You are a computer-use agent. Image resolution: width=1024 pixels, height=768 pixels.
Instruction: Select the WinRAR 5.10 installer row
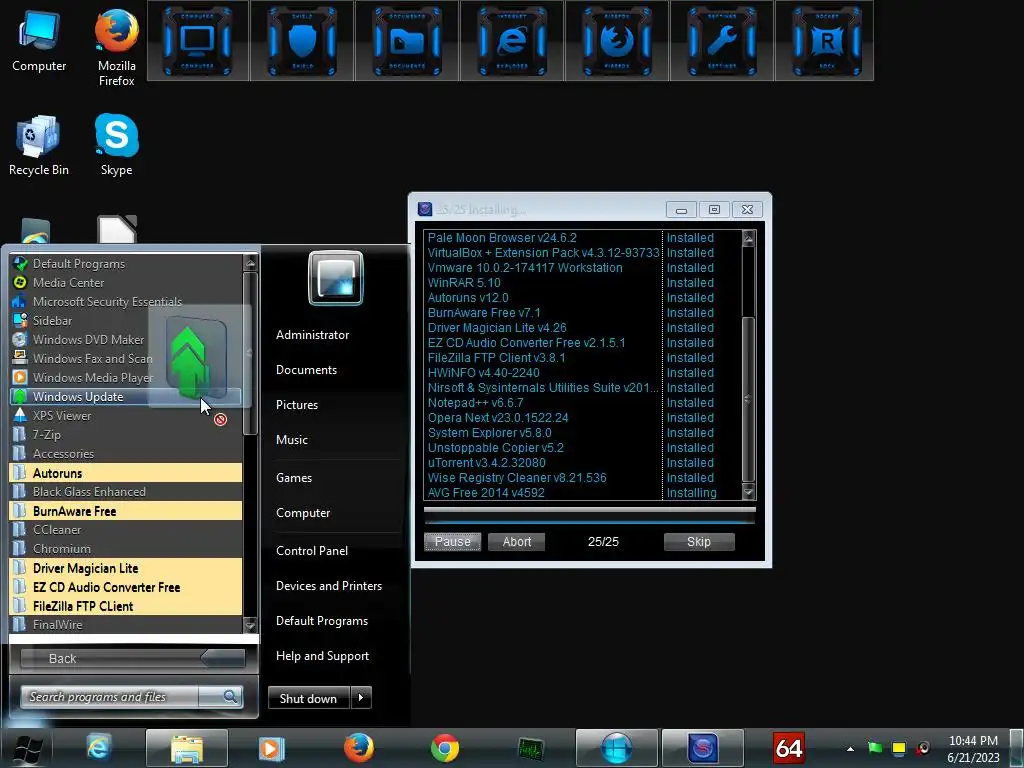[x=581, y=283]
